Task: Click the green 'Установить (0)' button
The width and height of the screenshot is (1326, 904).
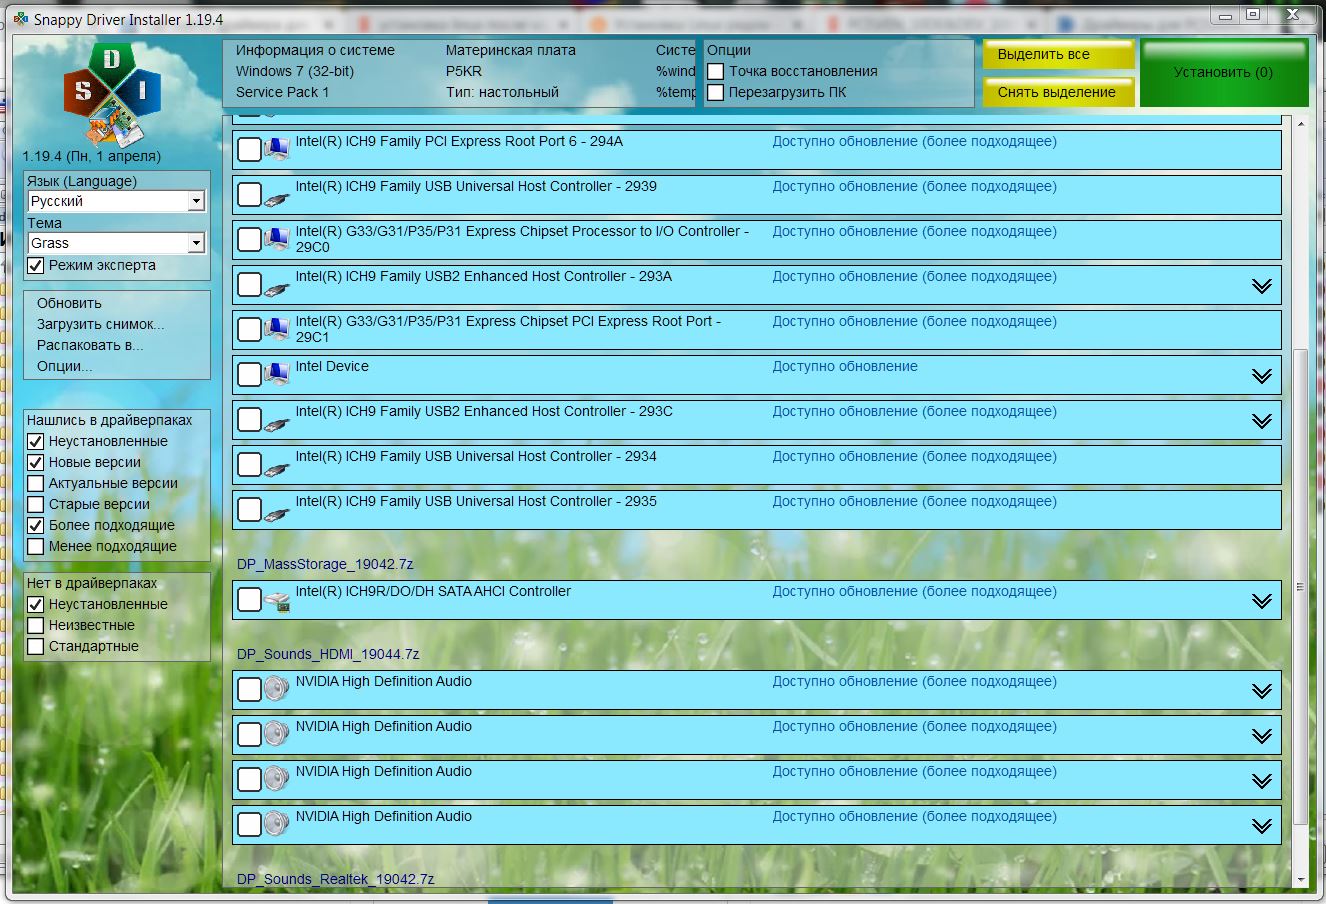Action: pyautogui.click(x=1224, y=72)
